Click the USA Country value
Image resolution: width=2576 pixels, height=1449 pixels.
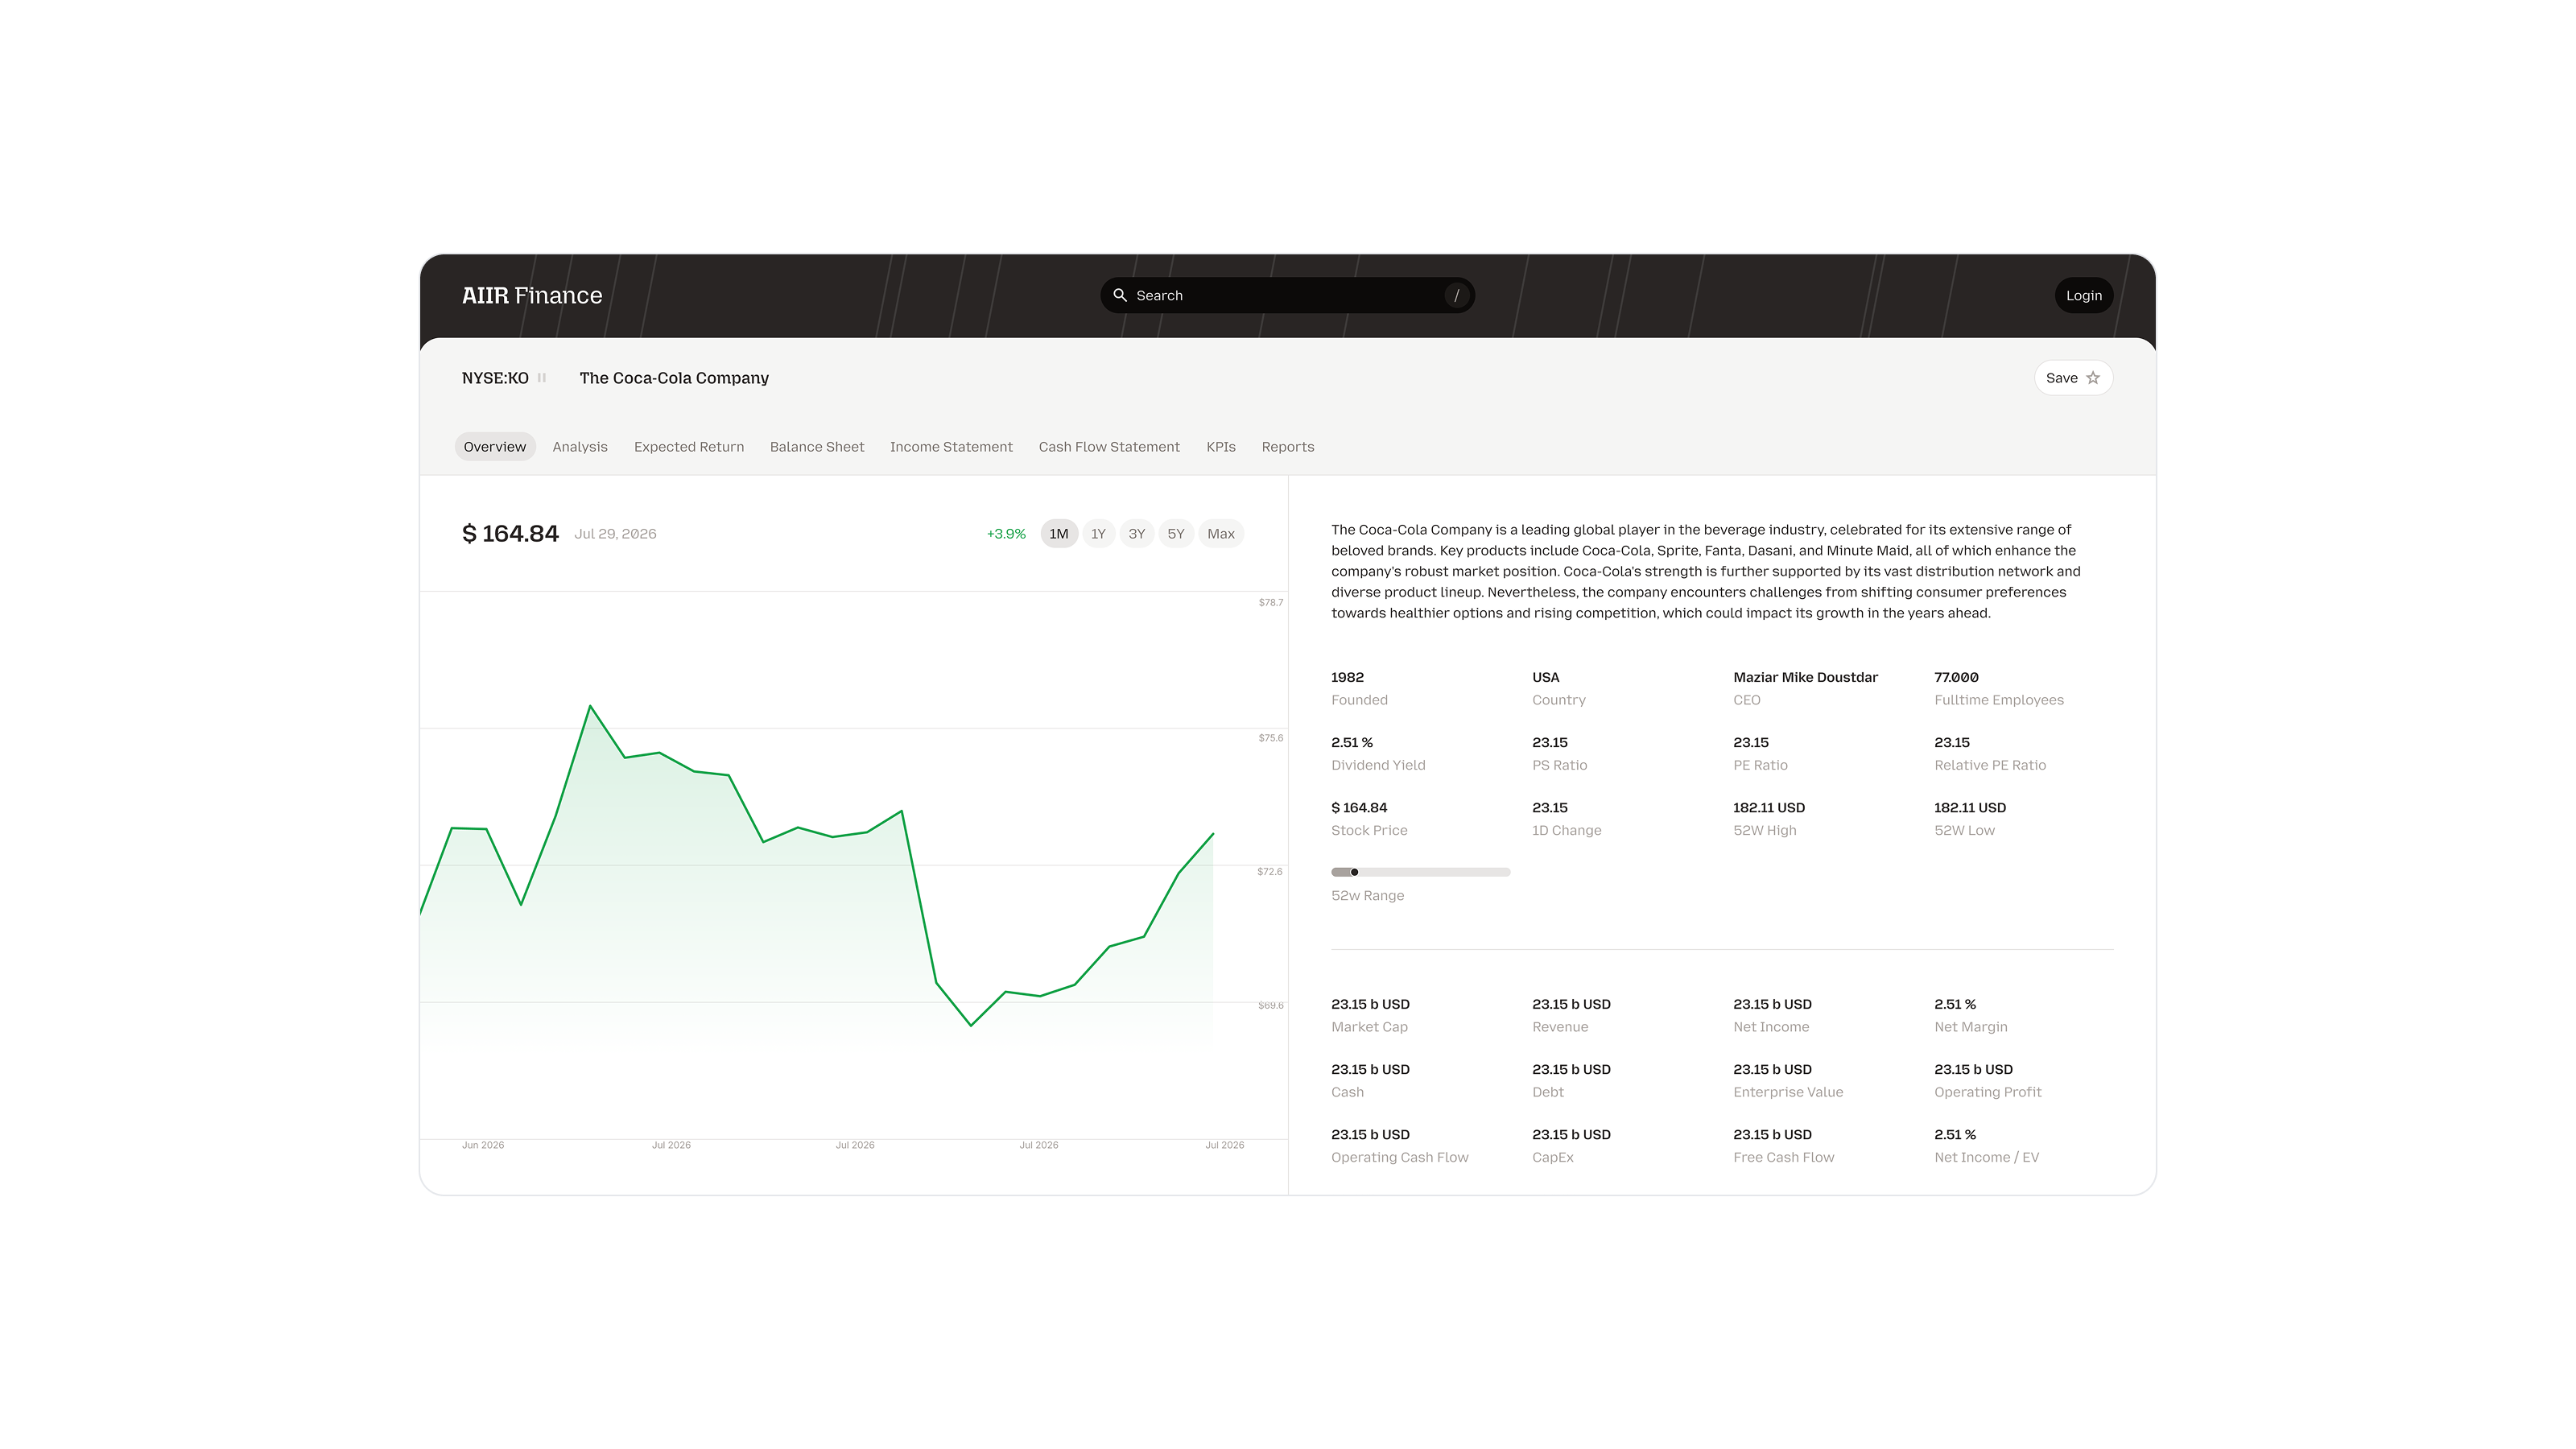[x=1546, y=677]
